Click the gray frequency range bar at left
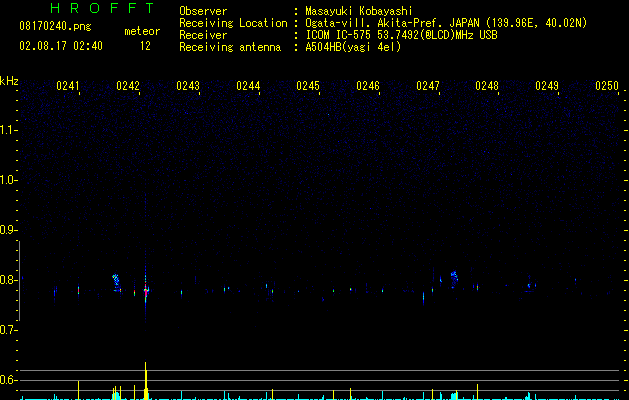The width and height of the screenshot is (629, 400). pos(19,281)
